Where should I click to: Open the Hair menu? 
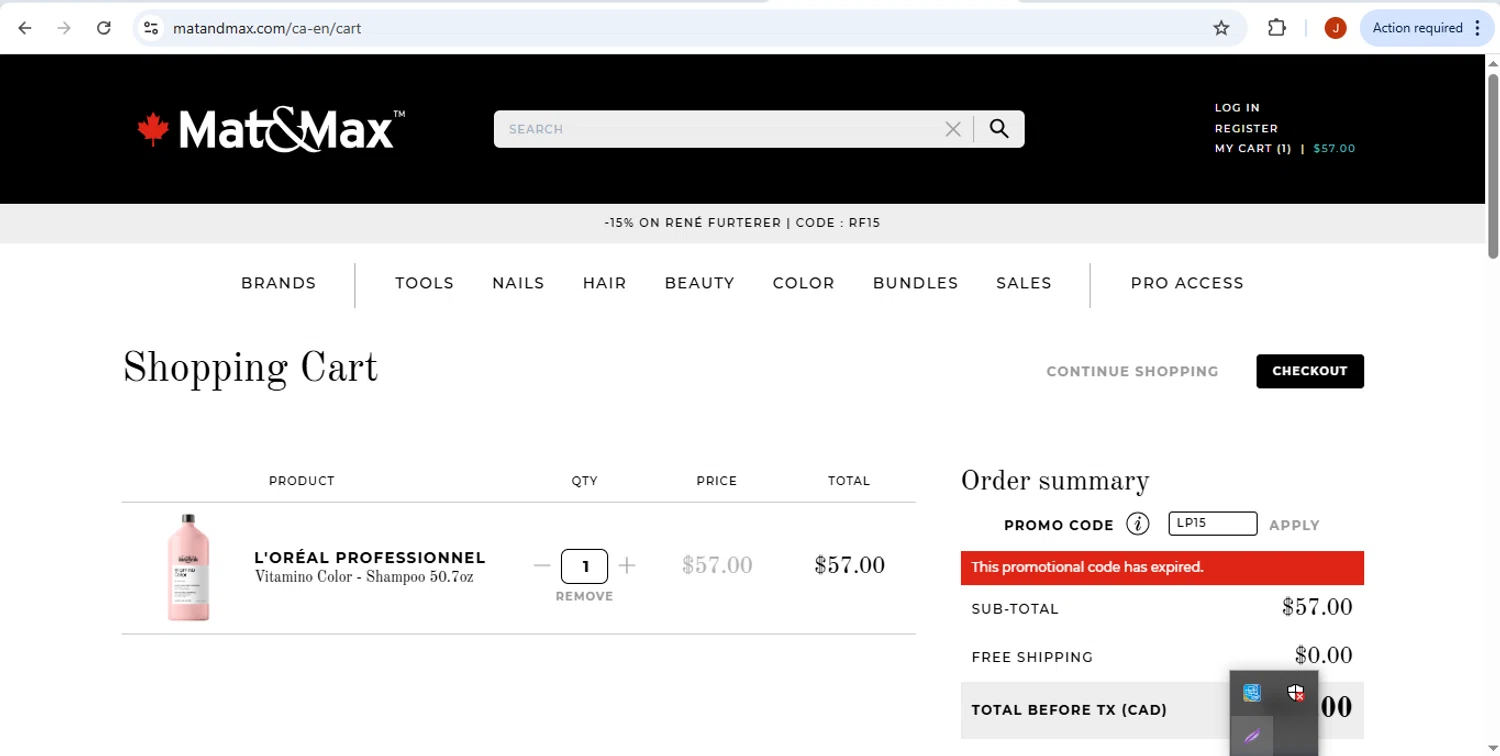(x=604, y=283)
